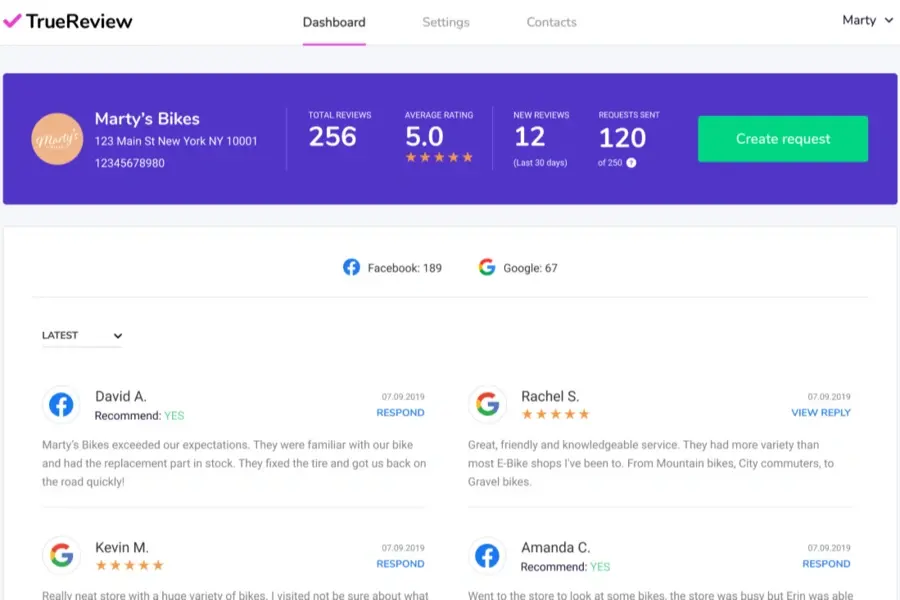The width and height of the screenshot is (900, 600).
Task: Click Kevin M.'s Google review icon
Action: click(x=61, y=555)
